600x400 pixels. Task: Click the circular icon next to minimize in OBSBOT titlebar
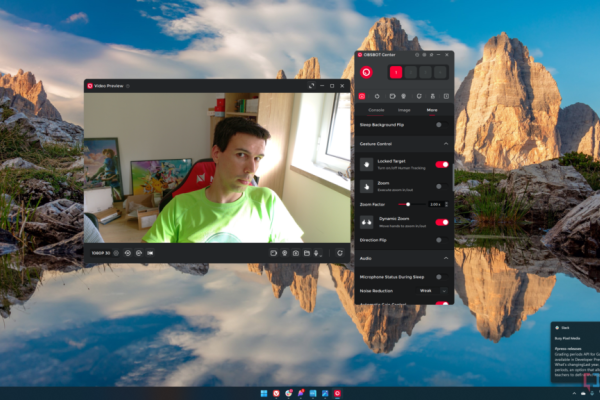[x=431, y=55]
